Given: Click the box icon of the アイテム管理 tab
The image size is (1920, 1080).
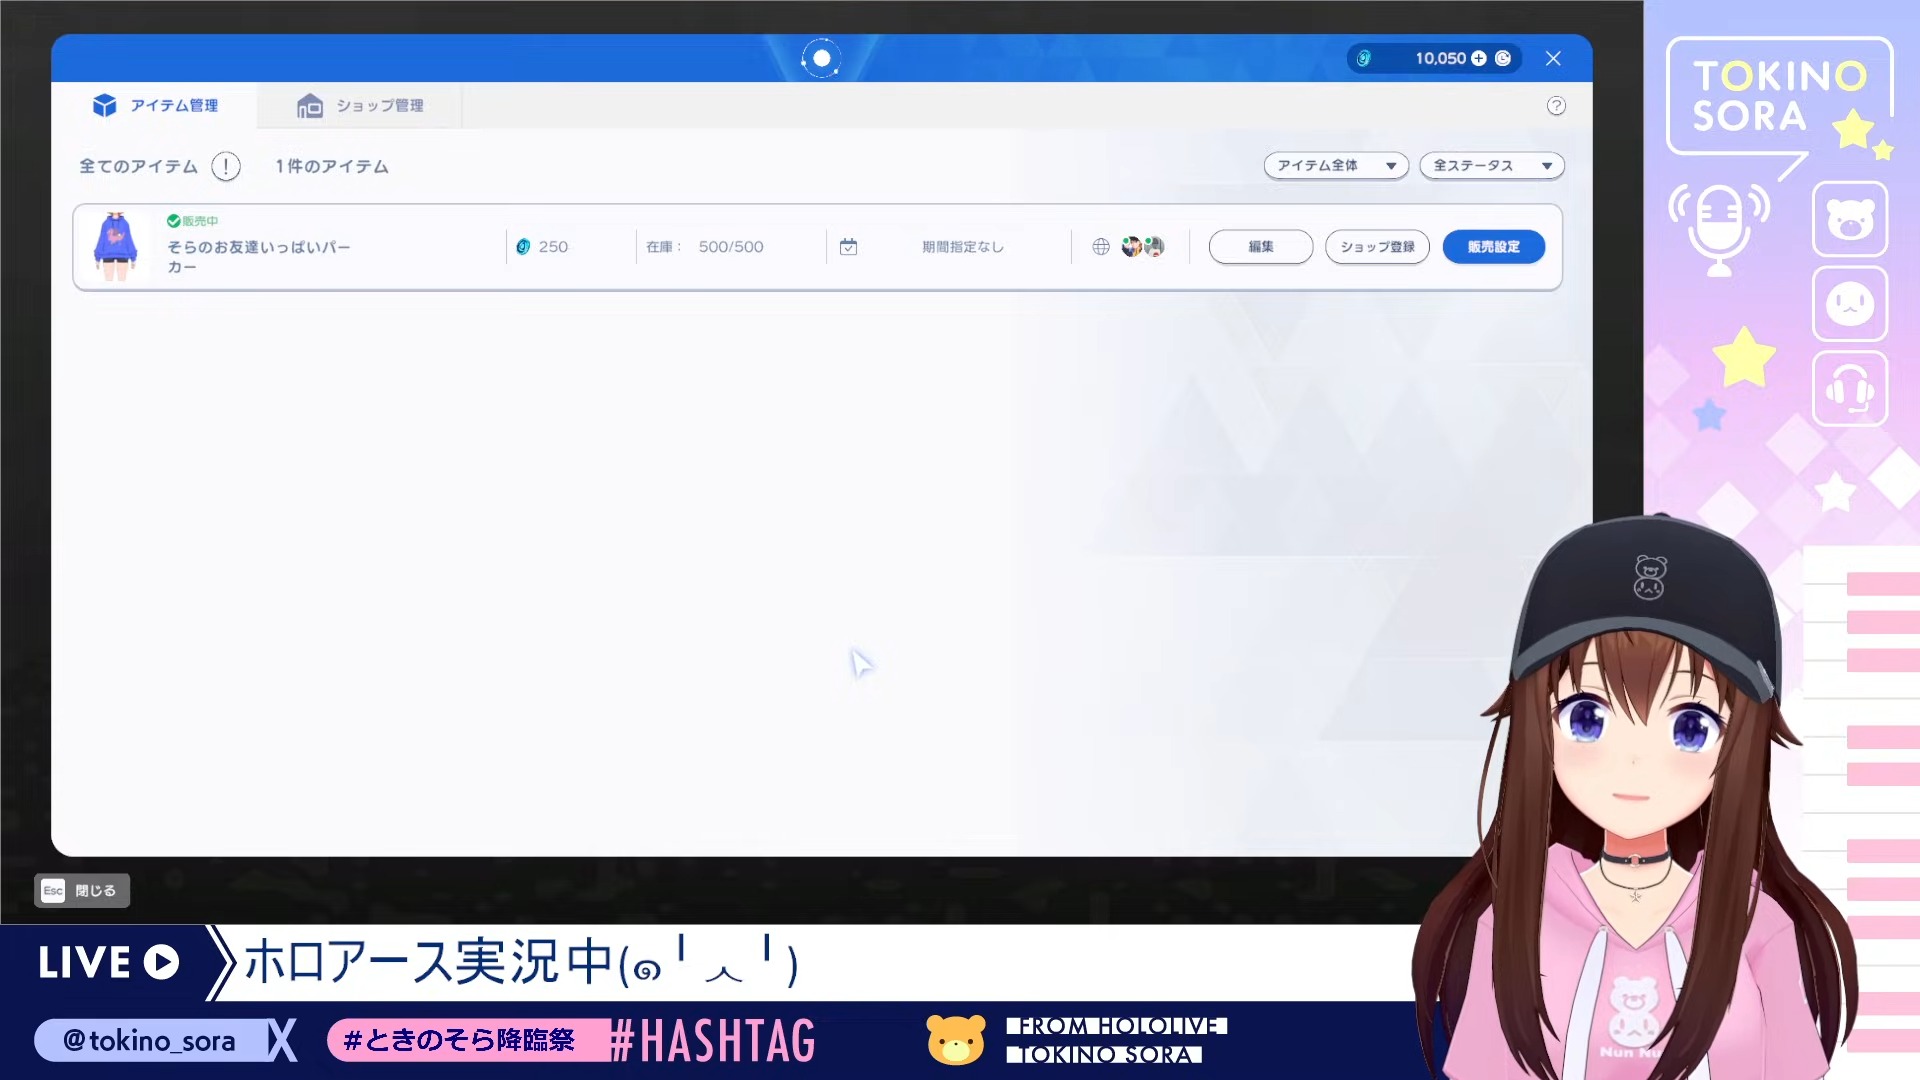Looking at the screenshot, I should pos(104,105).
